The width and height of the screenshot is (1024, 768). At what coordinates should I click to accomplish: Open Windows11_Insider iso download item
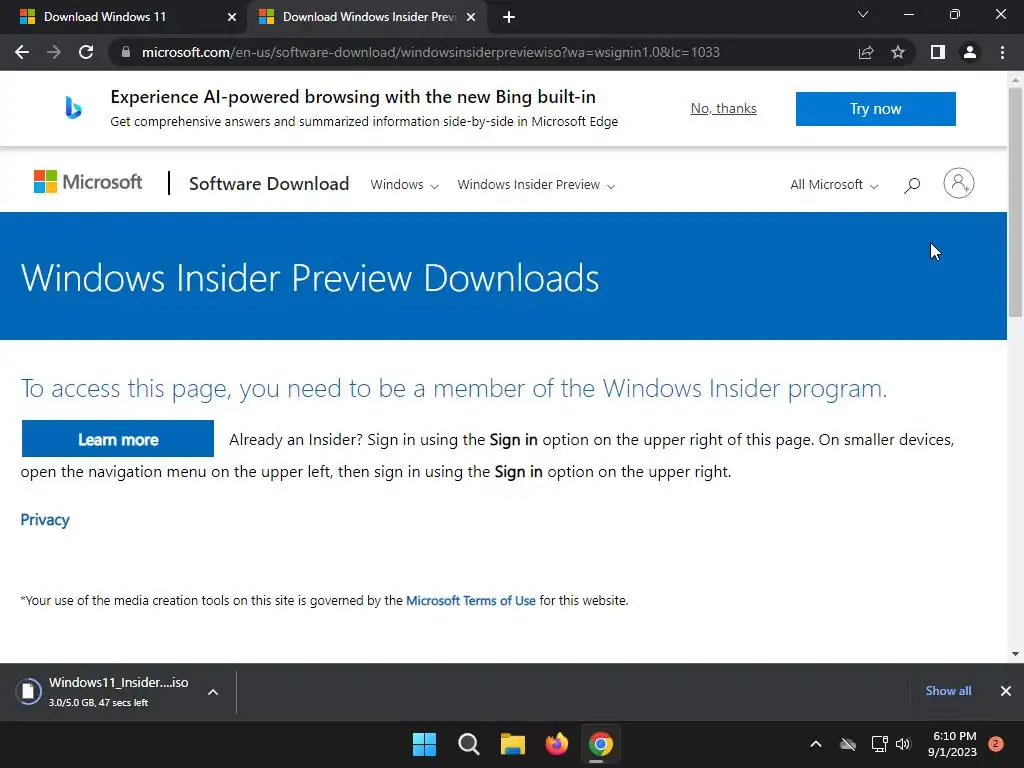118,692
